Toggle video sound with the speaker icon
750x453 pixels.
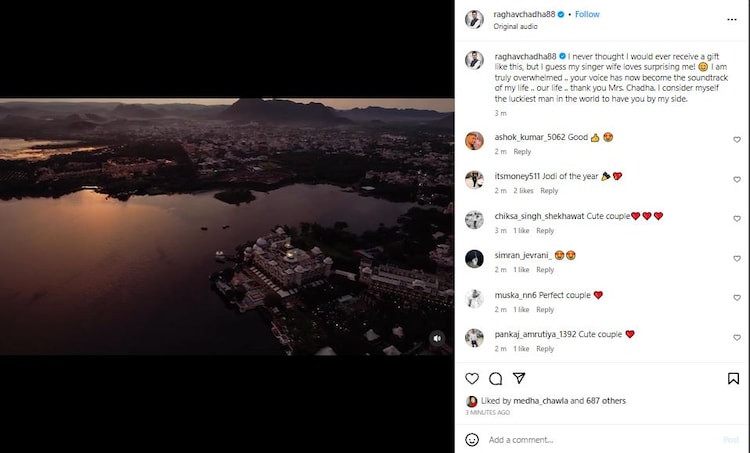(437, 339)
